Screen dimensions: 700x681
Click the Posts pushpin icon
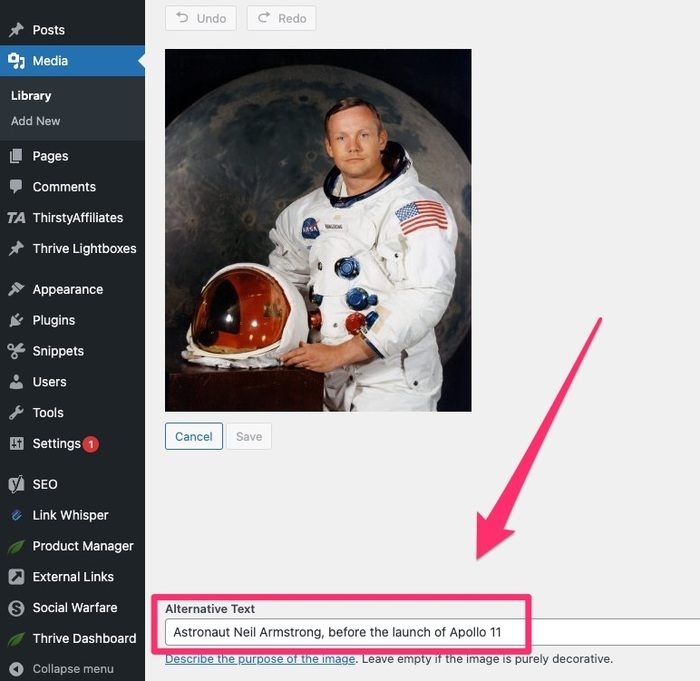[17, 30]
